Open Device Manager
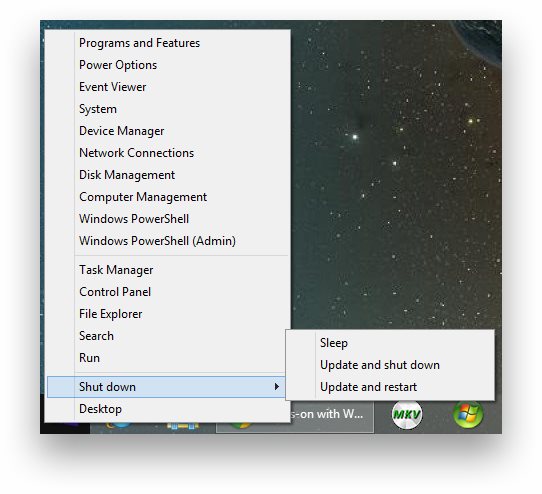The image size is (542, 494). [x=168, y=131]
